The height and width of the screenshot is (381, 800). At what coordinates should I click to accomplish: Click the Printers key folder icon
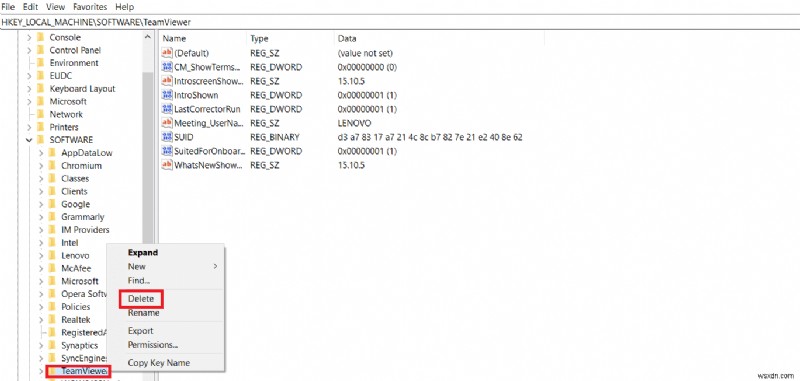pos(40,127)
